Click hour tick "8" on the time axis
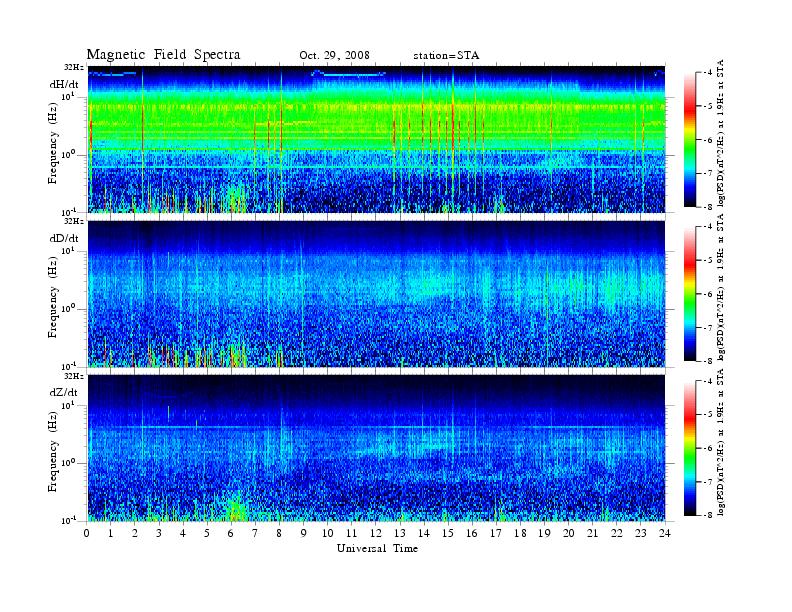792x612 pixels. click(279, 533)
